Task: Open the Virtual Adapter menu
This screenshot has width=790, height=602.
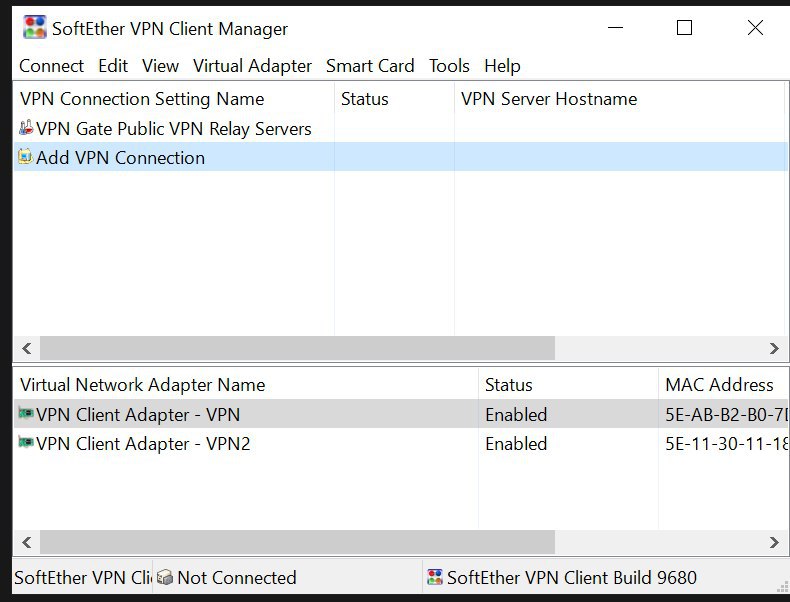Action: (x=252, y=66)
